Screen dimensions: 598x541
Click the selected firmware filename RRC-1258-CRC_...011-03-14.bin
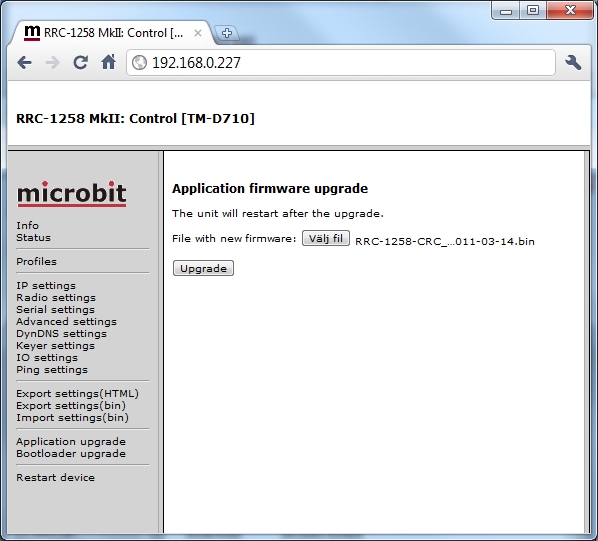pos(445,241)
